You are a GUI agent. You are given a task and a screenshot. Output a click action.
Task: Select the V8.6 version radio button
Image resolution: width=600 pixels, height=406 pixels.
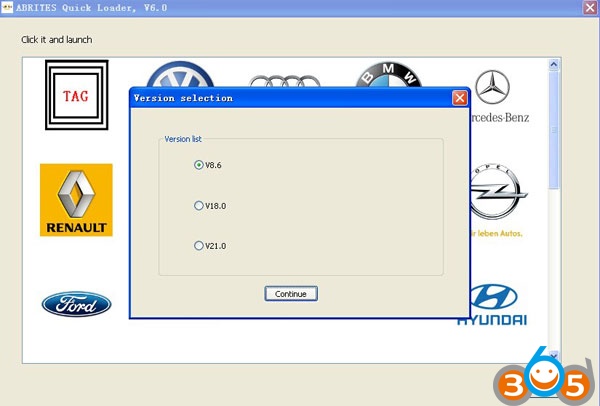click(x=198, y=165)
